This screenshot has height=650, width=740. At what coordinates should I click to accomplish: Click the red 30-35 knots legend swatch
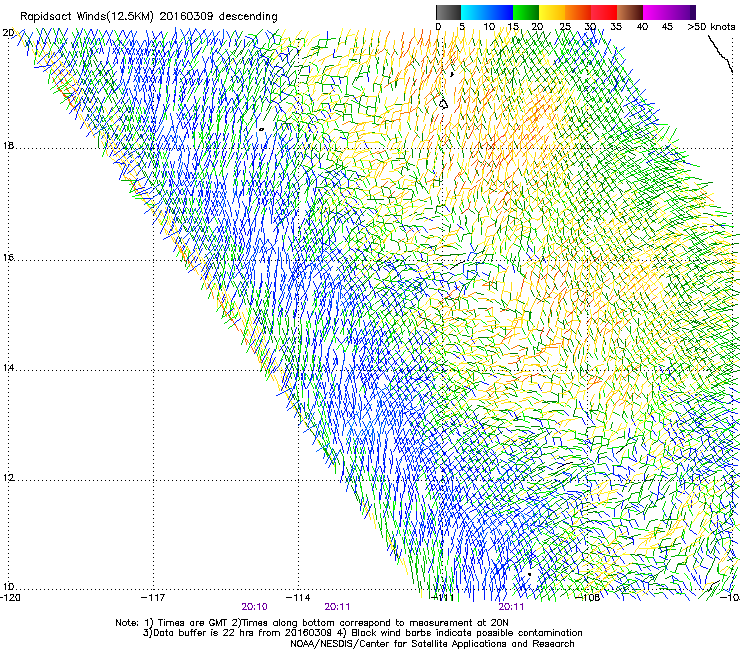click(604, 12)
